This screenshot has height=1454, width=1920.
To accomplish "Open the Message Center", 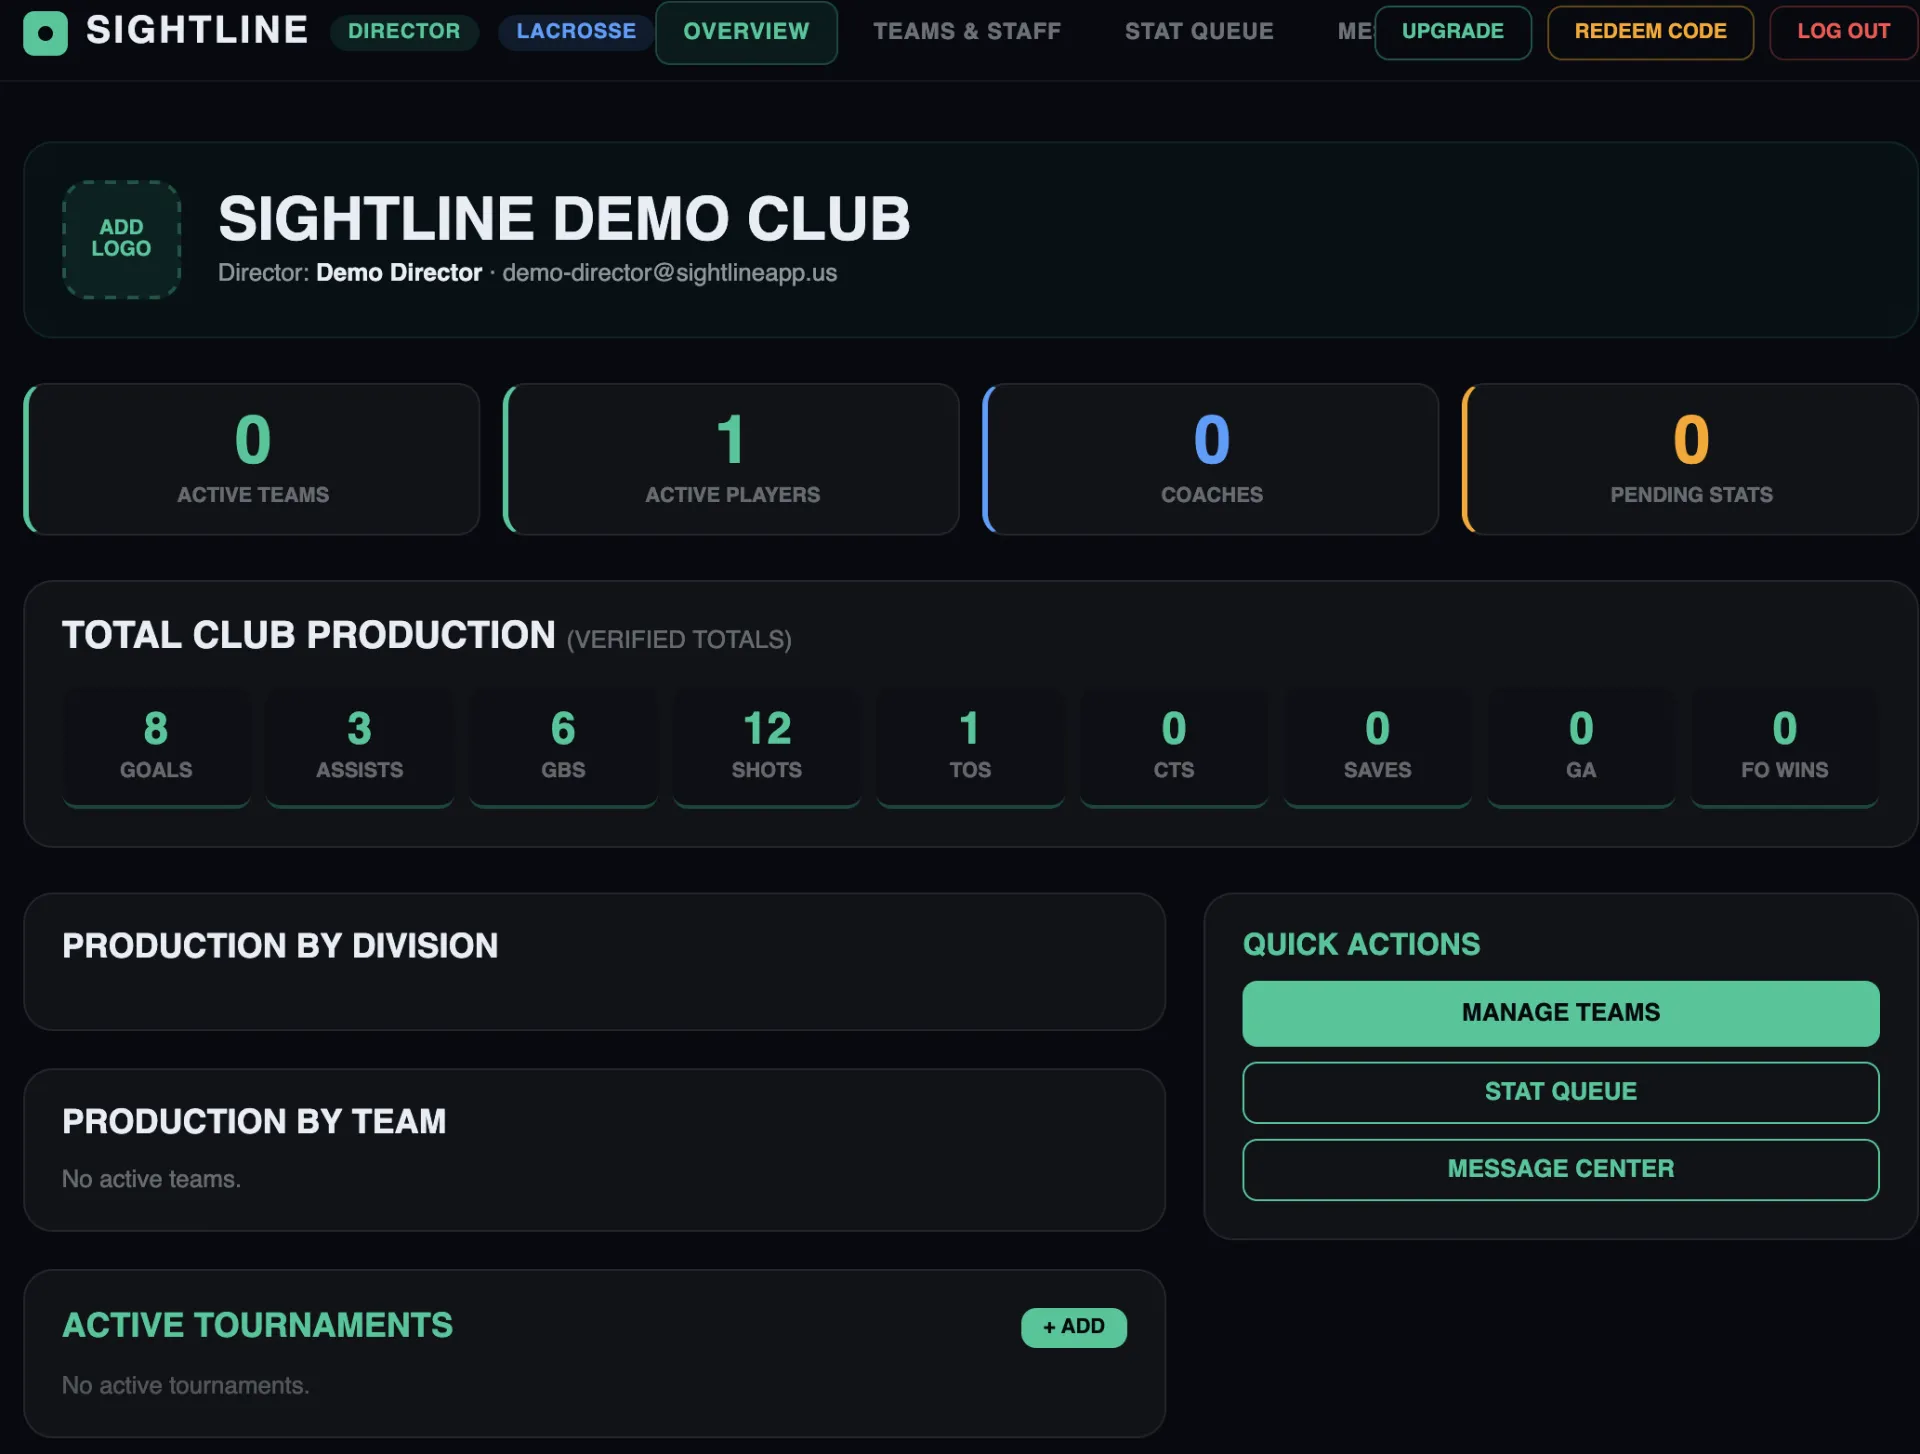I will (x=1560, y=1169).
